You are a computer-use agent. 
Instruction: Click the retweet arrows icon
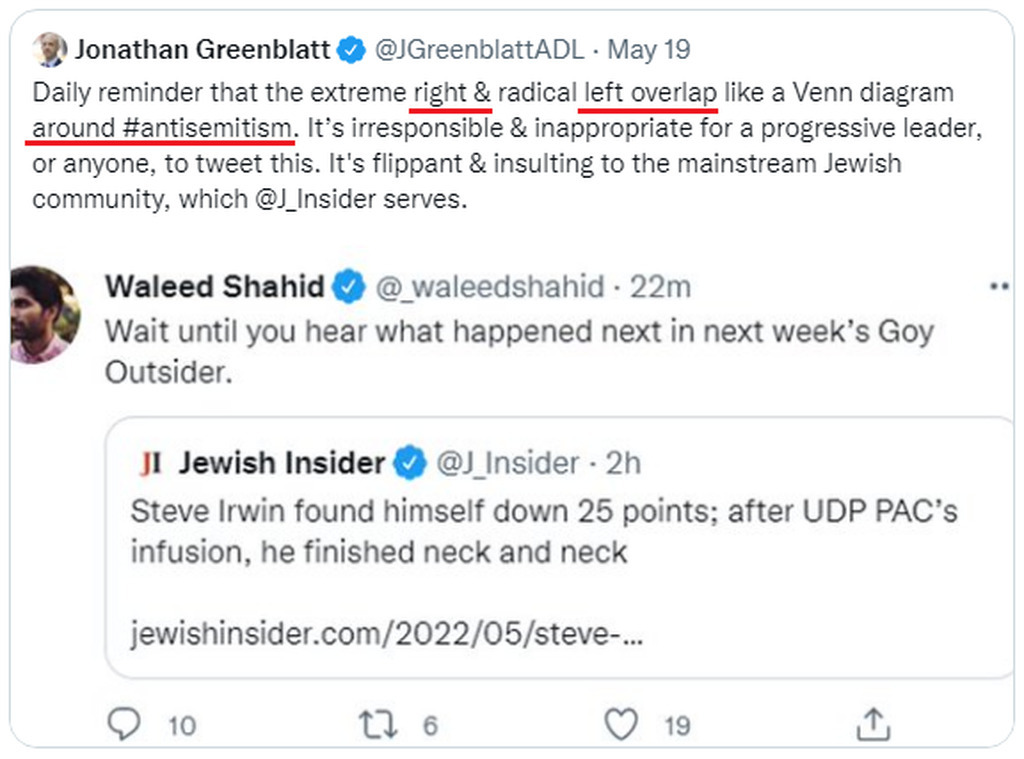(x=378, y=725)
